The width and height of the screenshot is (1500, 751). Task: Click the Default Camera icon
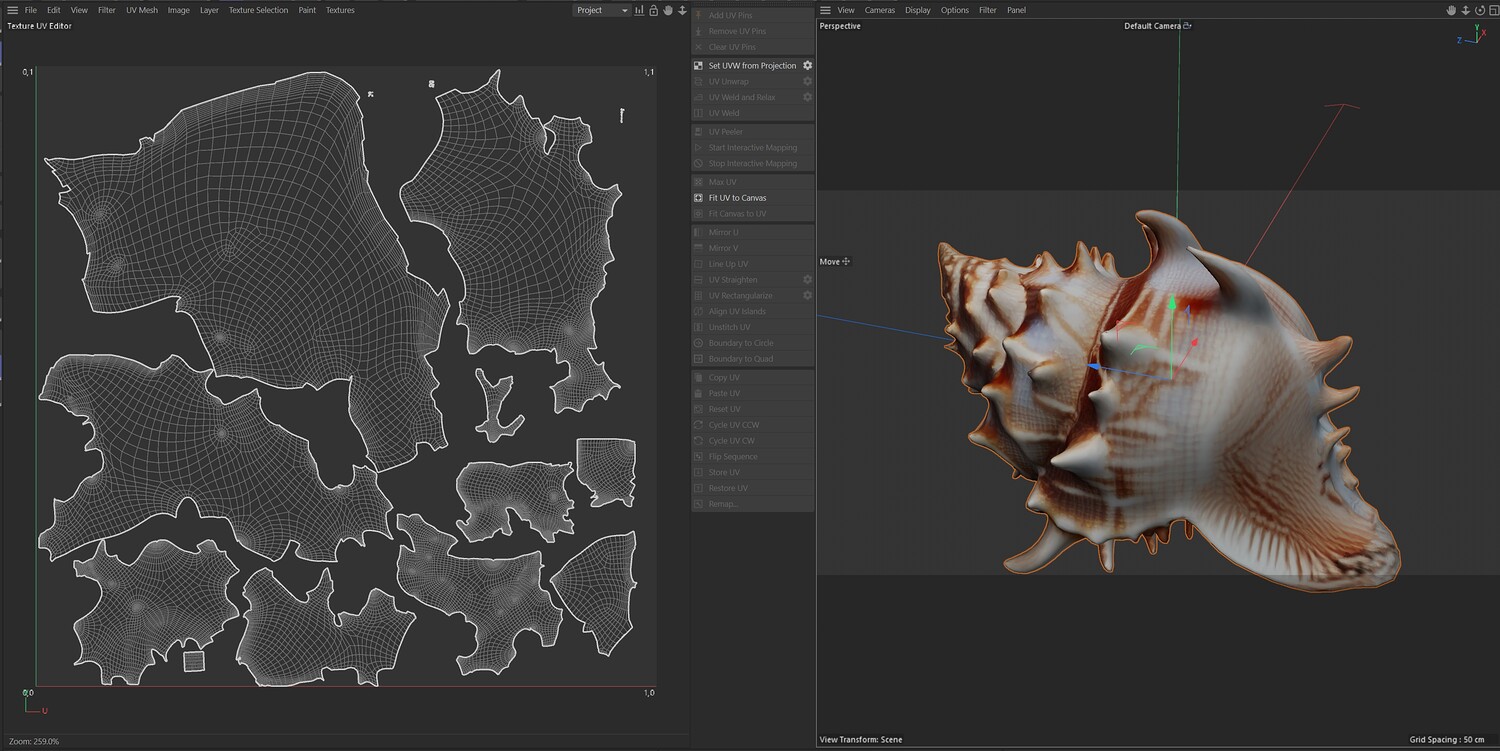pos(1187,26)
